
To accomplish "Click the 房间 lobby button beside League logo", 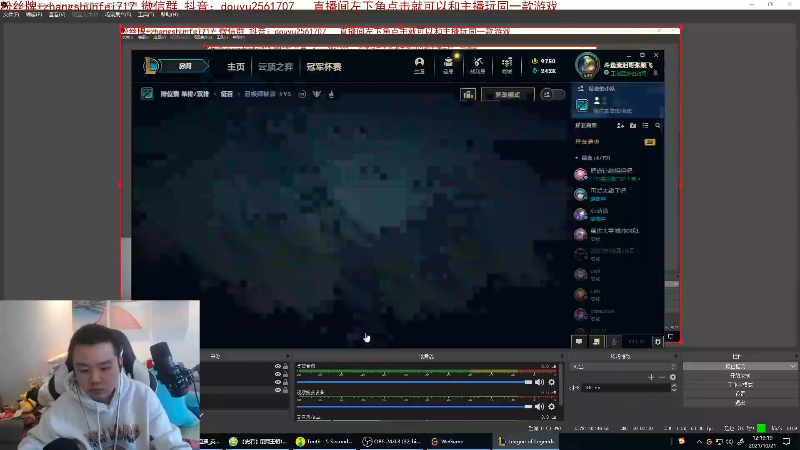I will point(185,66).
